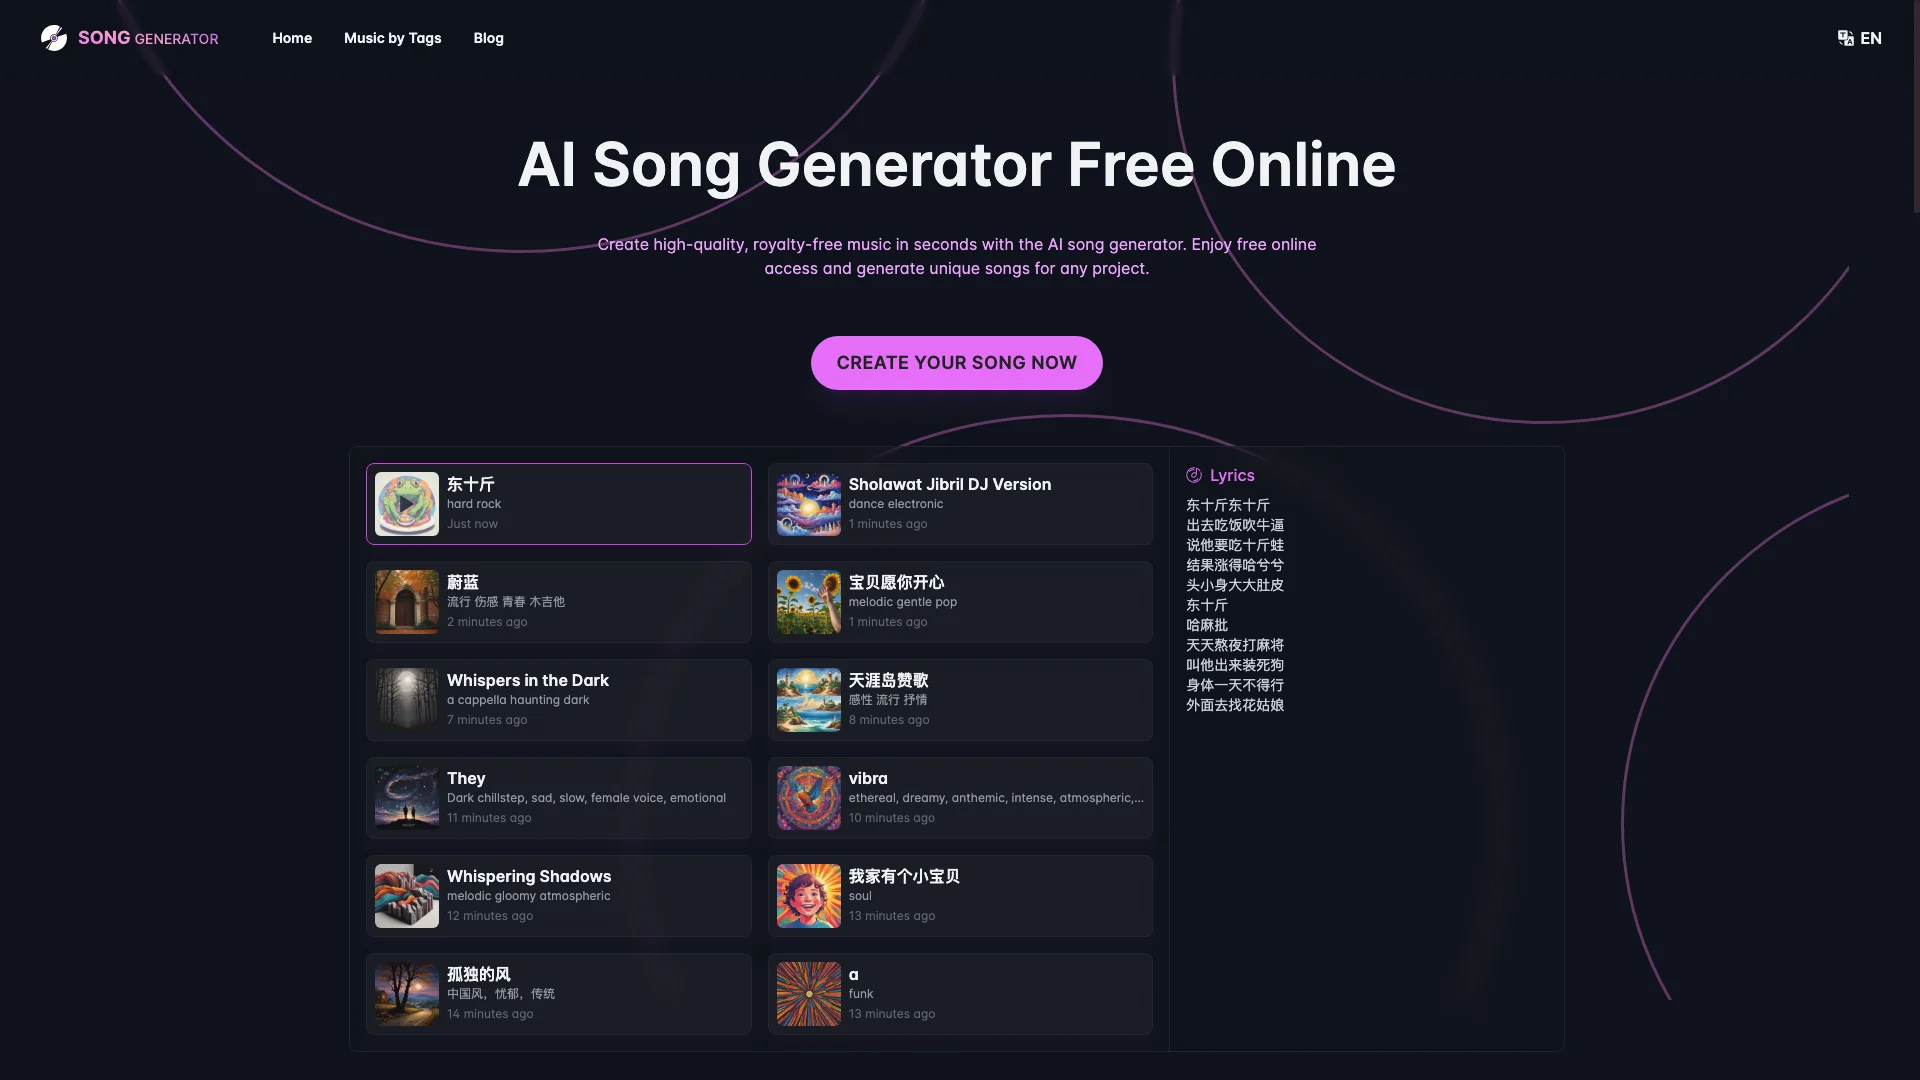This screenshot has width=1920, height=1080.
Task: Click CREATE YOUR SONG NOW button
Action: tap(955, 361)
